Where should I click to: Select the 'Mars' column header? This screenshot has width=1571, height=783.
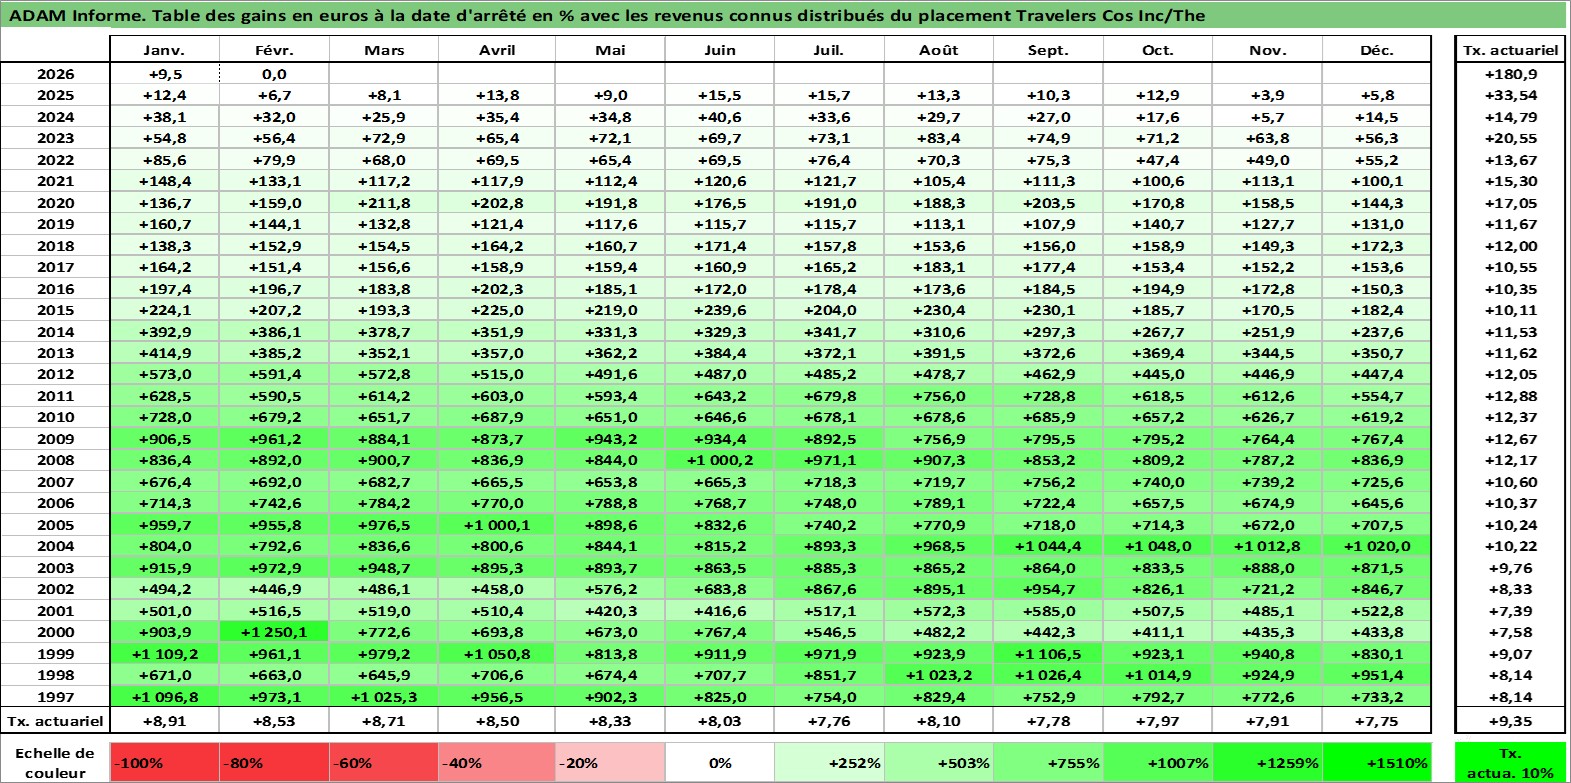(x=384, y=50)
